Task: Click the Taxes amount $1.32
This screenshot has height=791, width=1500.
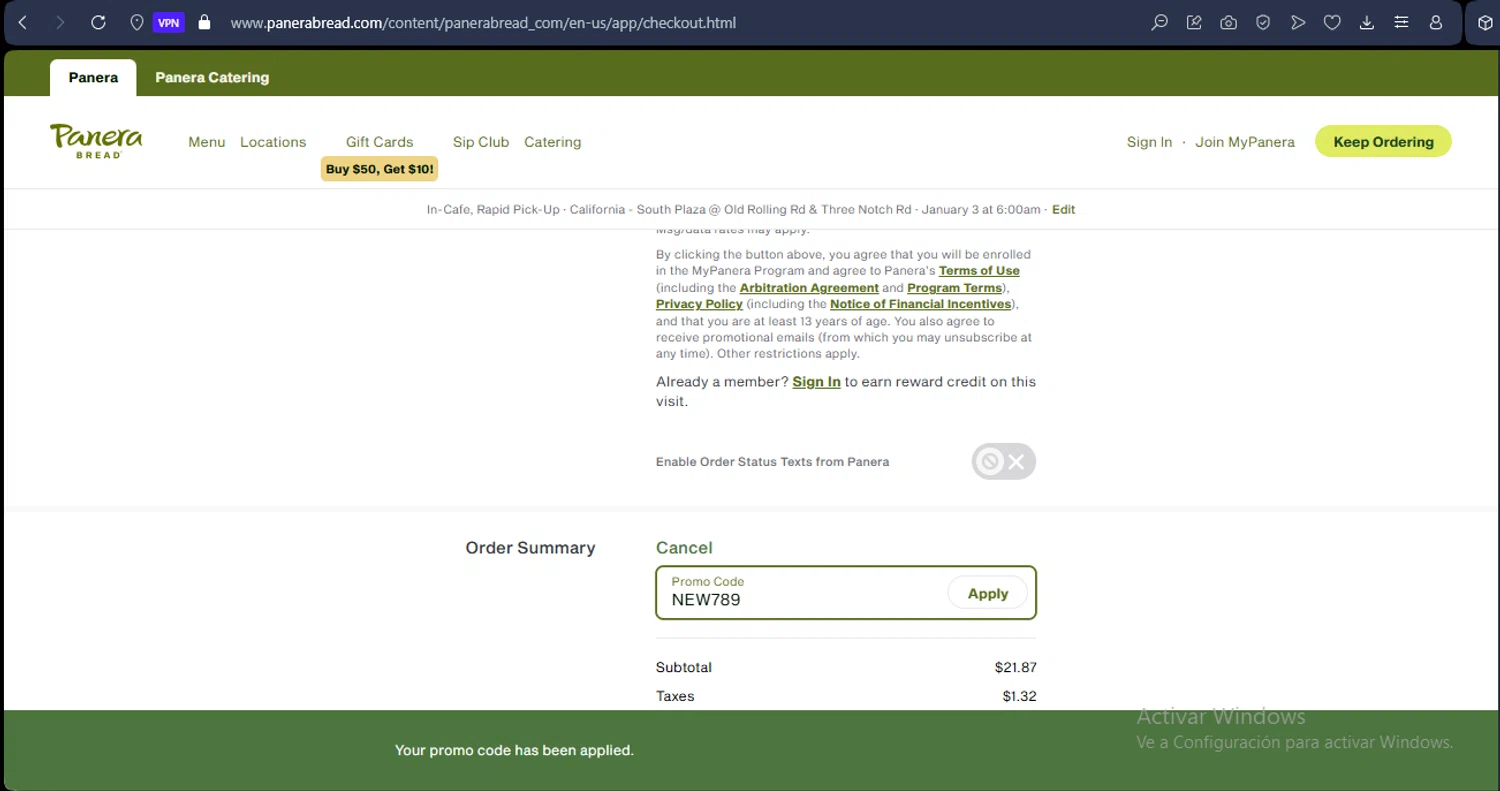Action: click(x=1019, y=696)
